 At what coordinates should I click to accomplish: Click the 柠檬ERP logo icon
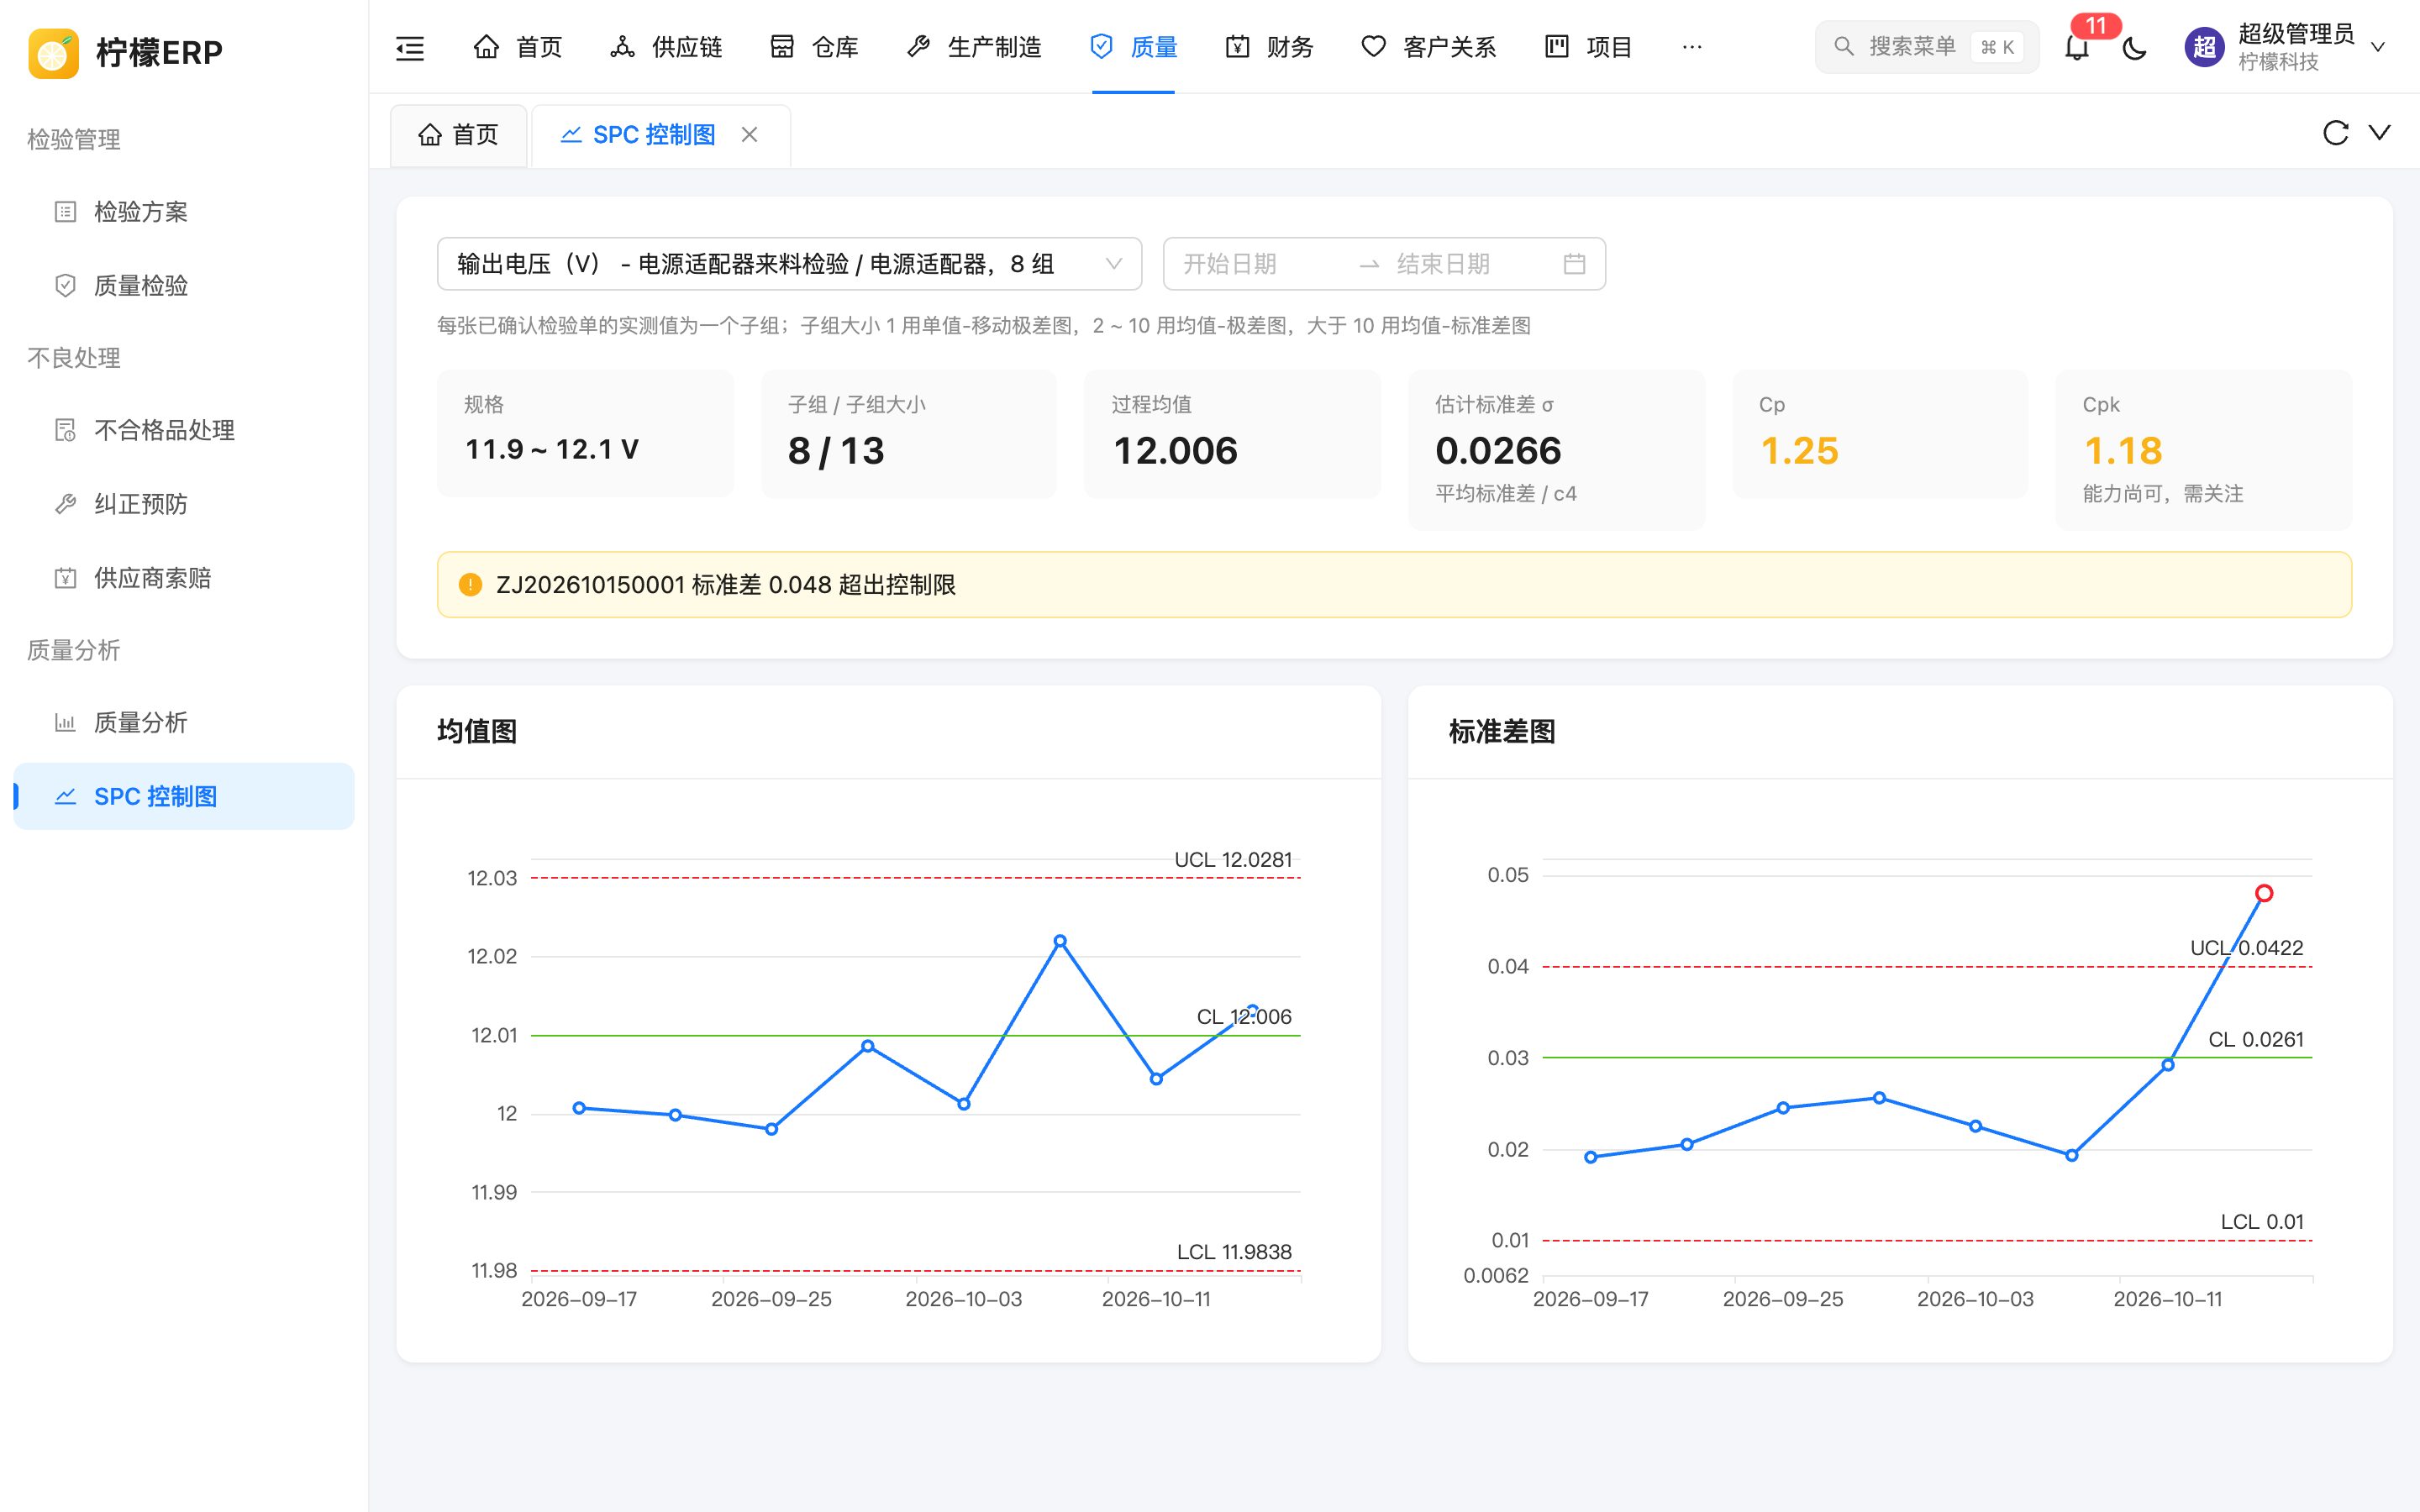tap(54, 52)
